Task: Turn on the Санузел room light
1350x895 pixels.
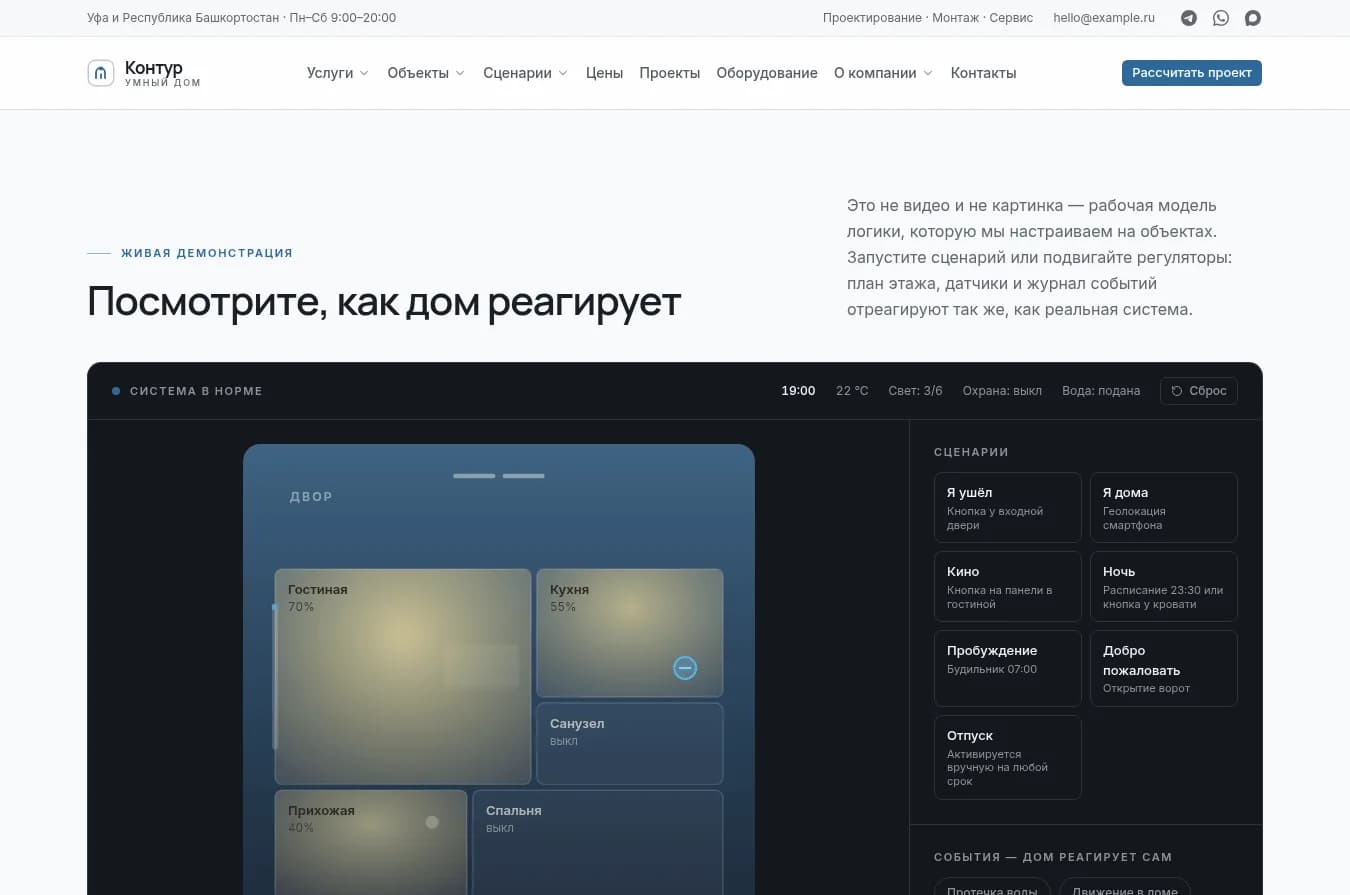Action: (630, 744)
